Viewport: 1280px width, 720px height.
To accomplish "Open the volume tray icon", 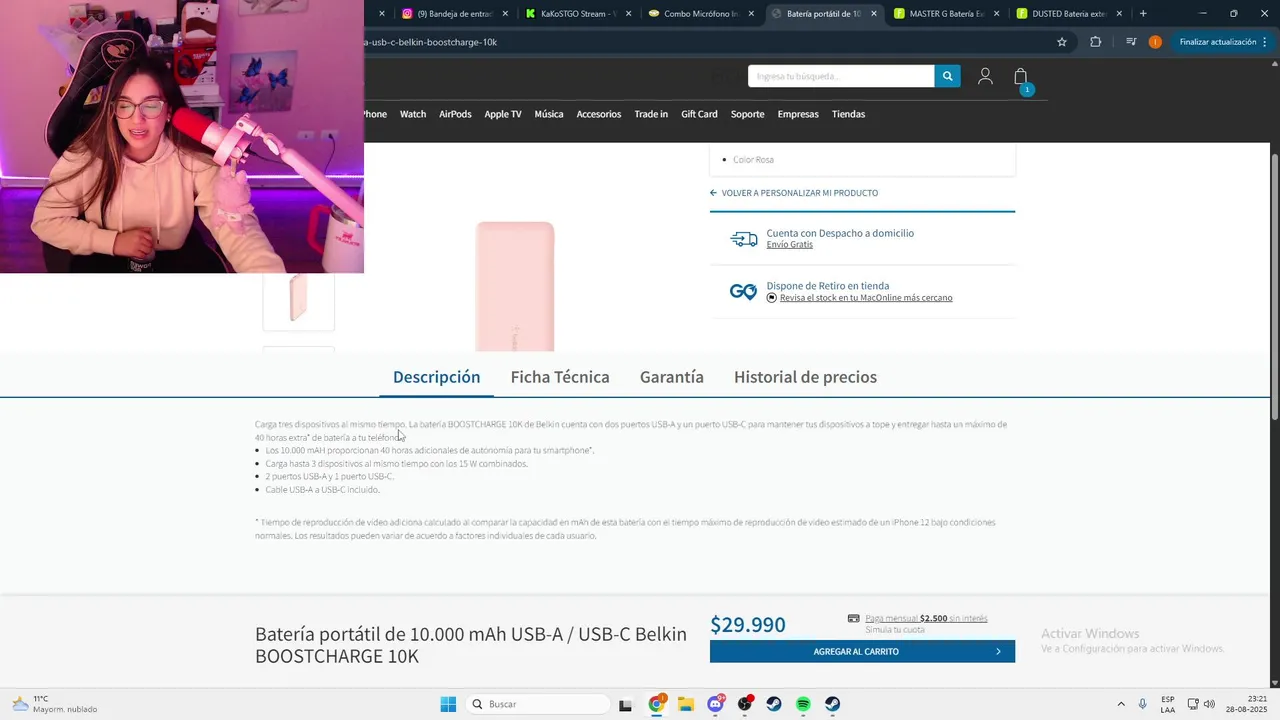I will (x=1209, y=704).
